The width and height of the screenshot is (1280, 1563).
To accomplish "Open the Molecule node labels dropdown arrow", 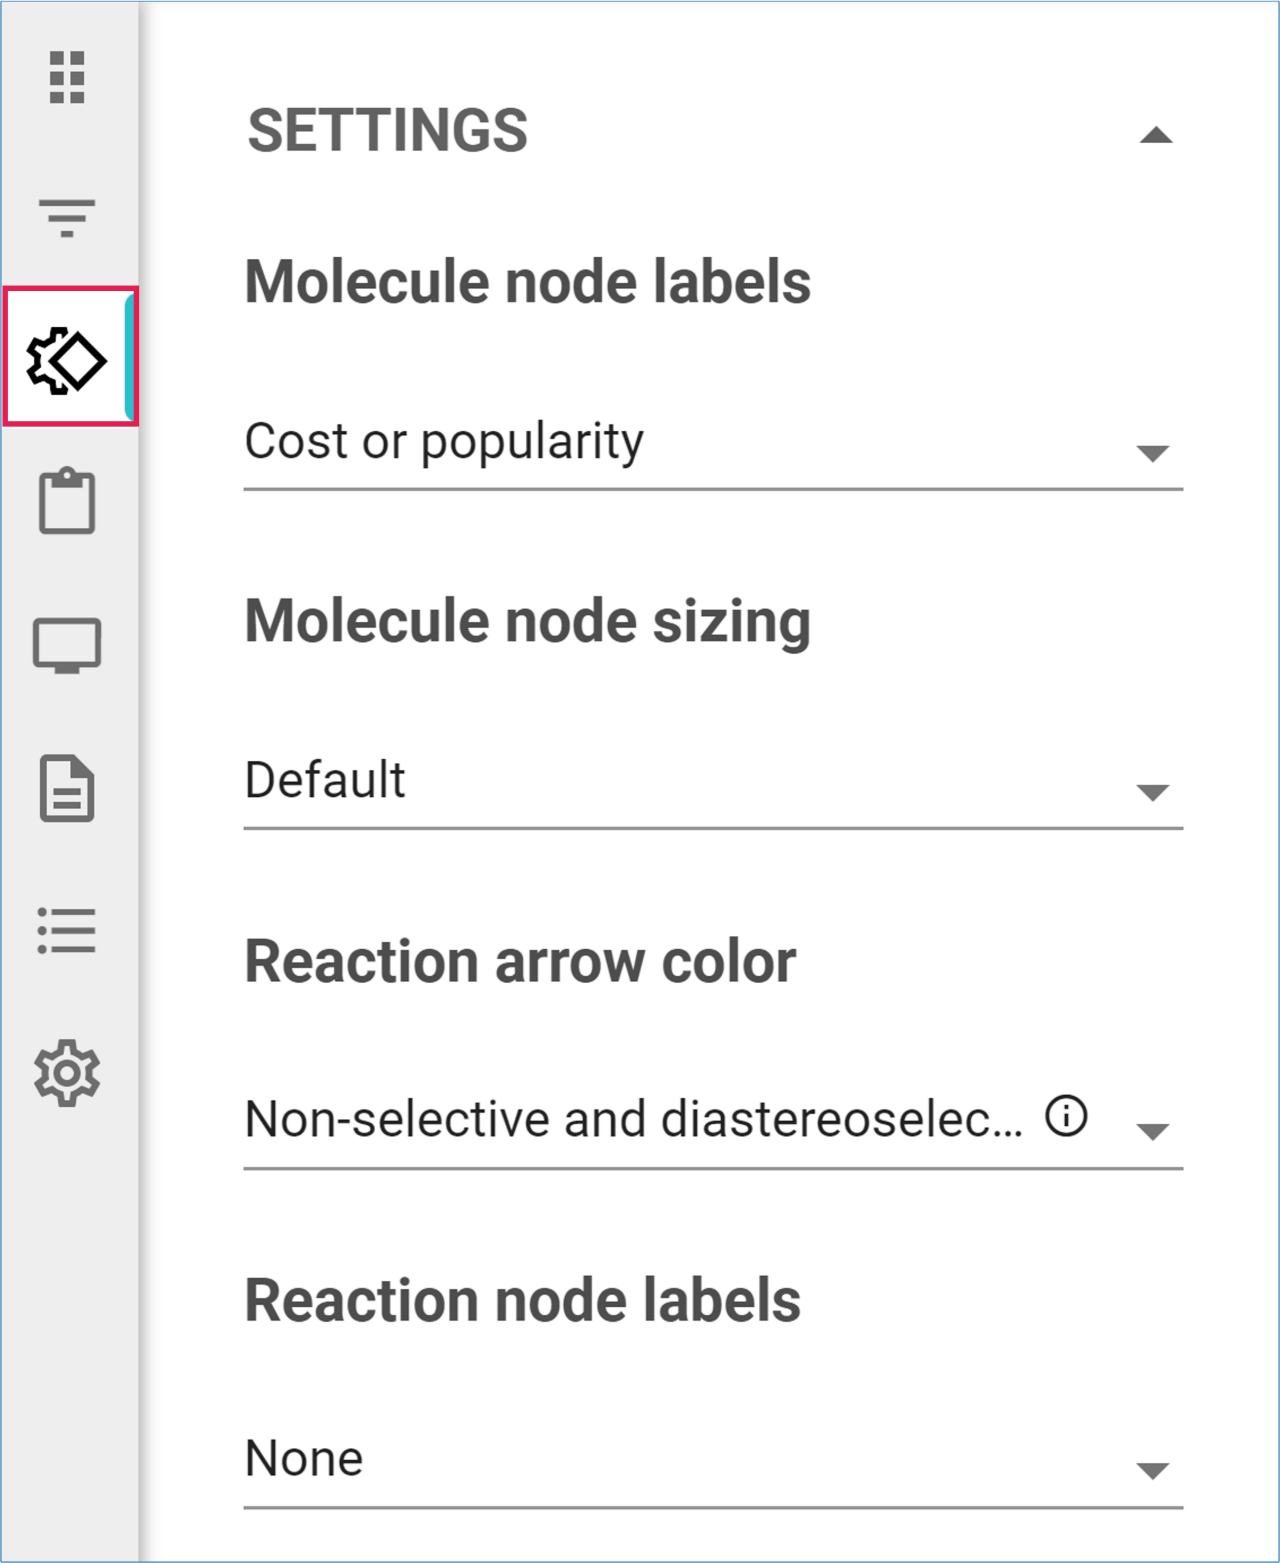I will pos(1153,453).
